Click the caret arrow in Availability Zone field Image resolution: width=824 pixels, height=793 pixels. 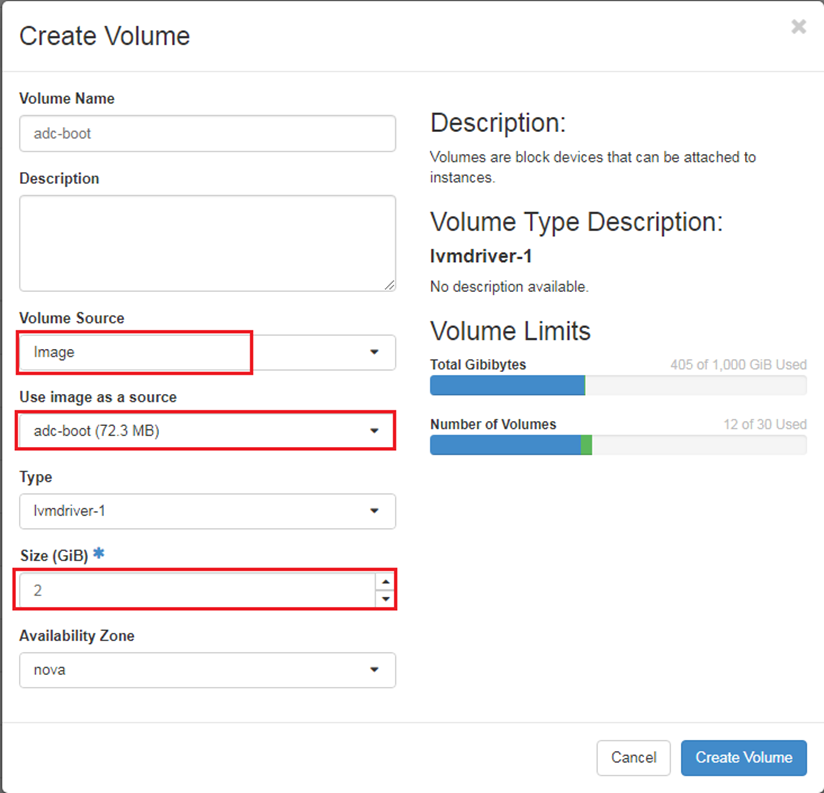375,670
